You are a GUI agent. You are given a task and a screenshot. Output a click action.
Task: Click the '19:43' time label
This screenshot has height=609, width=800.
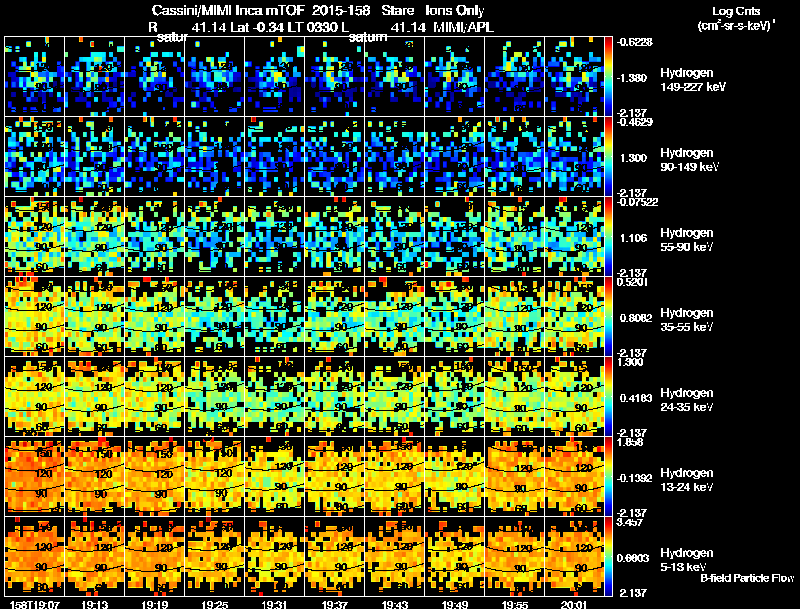[x=394, y=604]
